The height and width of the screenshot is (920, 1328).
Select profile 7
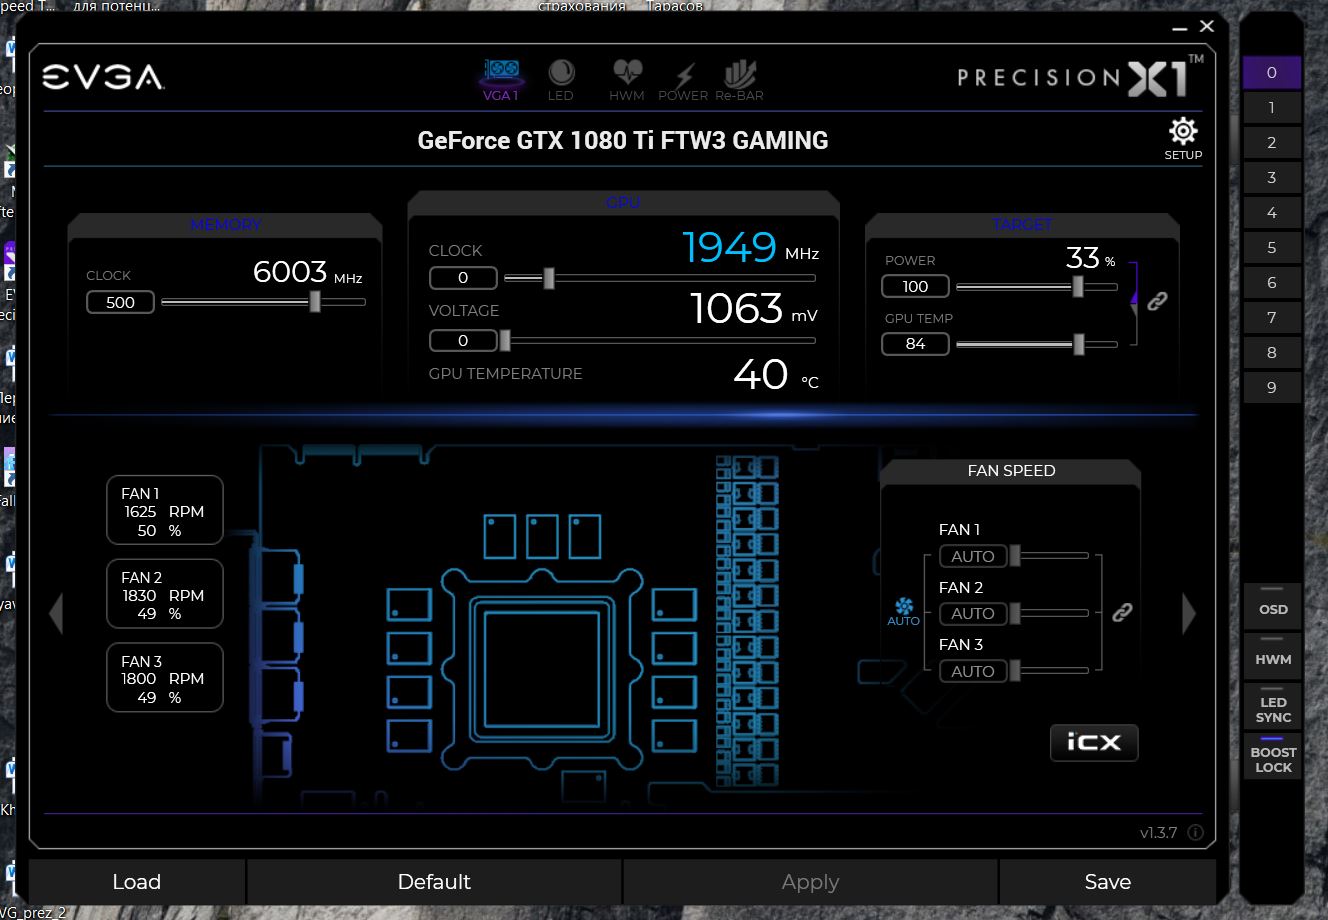tap(1272, 317)
